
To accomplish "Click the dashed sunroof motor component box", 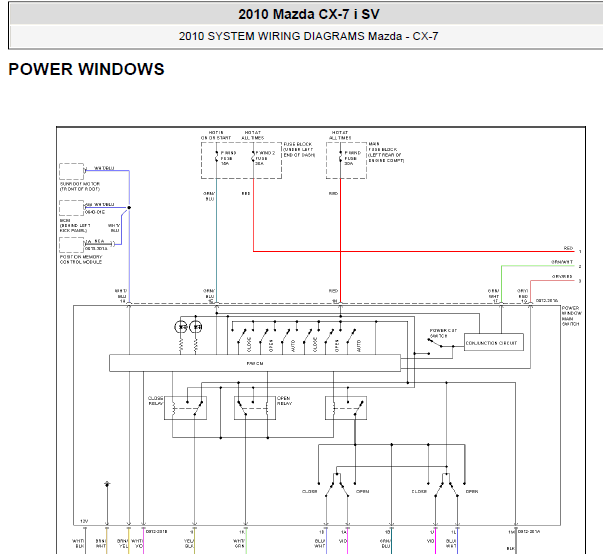I will 72,171.
